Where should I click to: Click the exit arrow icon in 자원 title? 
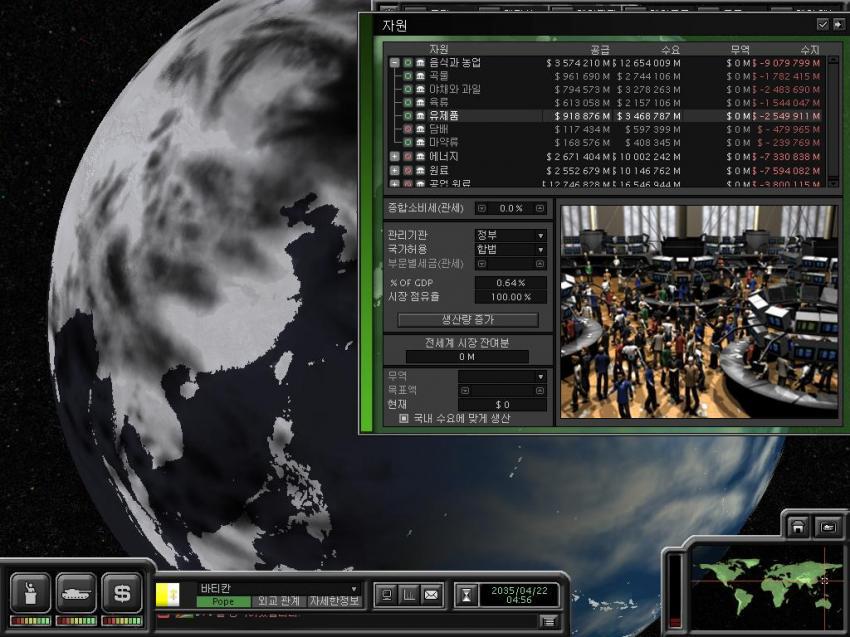click(x=838, y=24)
